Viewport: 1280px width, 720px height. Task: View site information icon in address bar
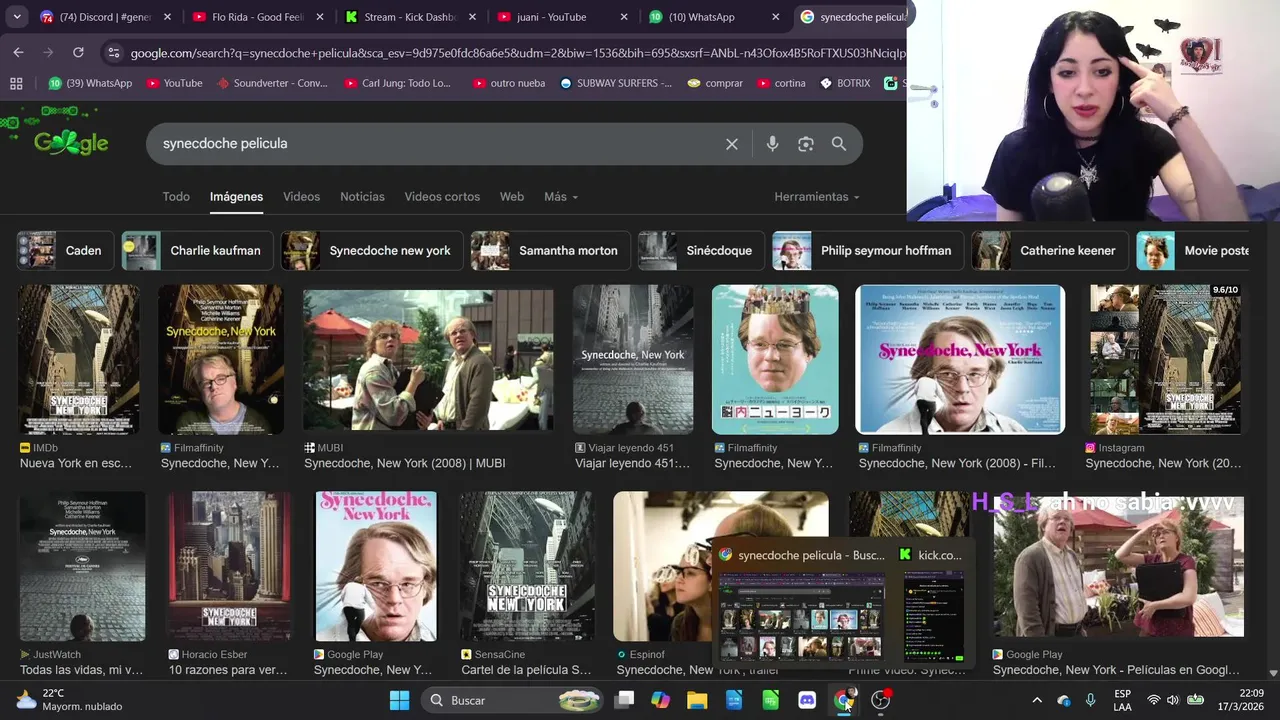tap(113, 52)
